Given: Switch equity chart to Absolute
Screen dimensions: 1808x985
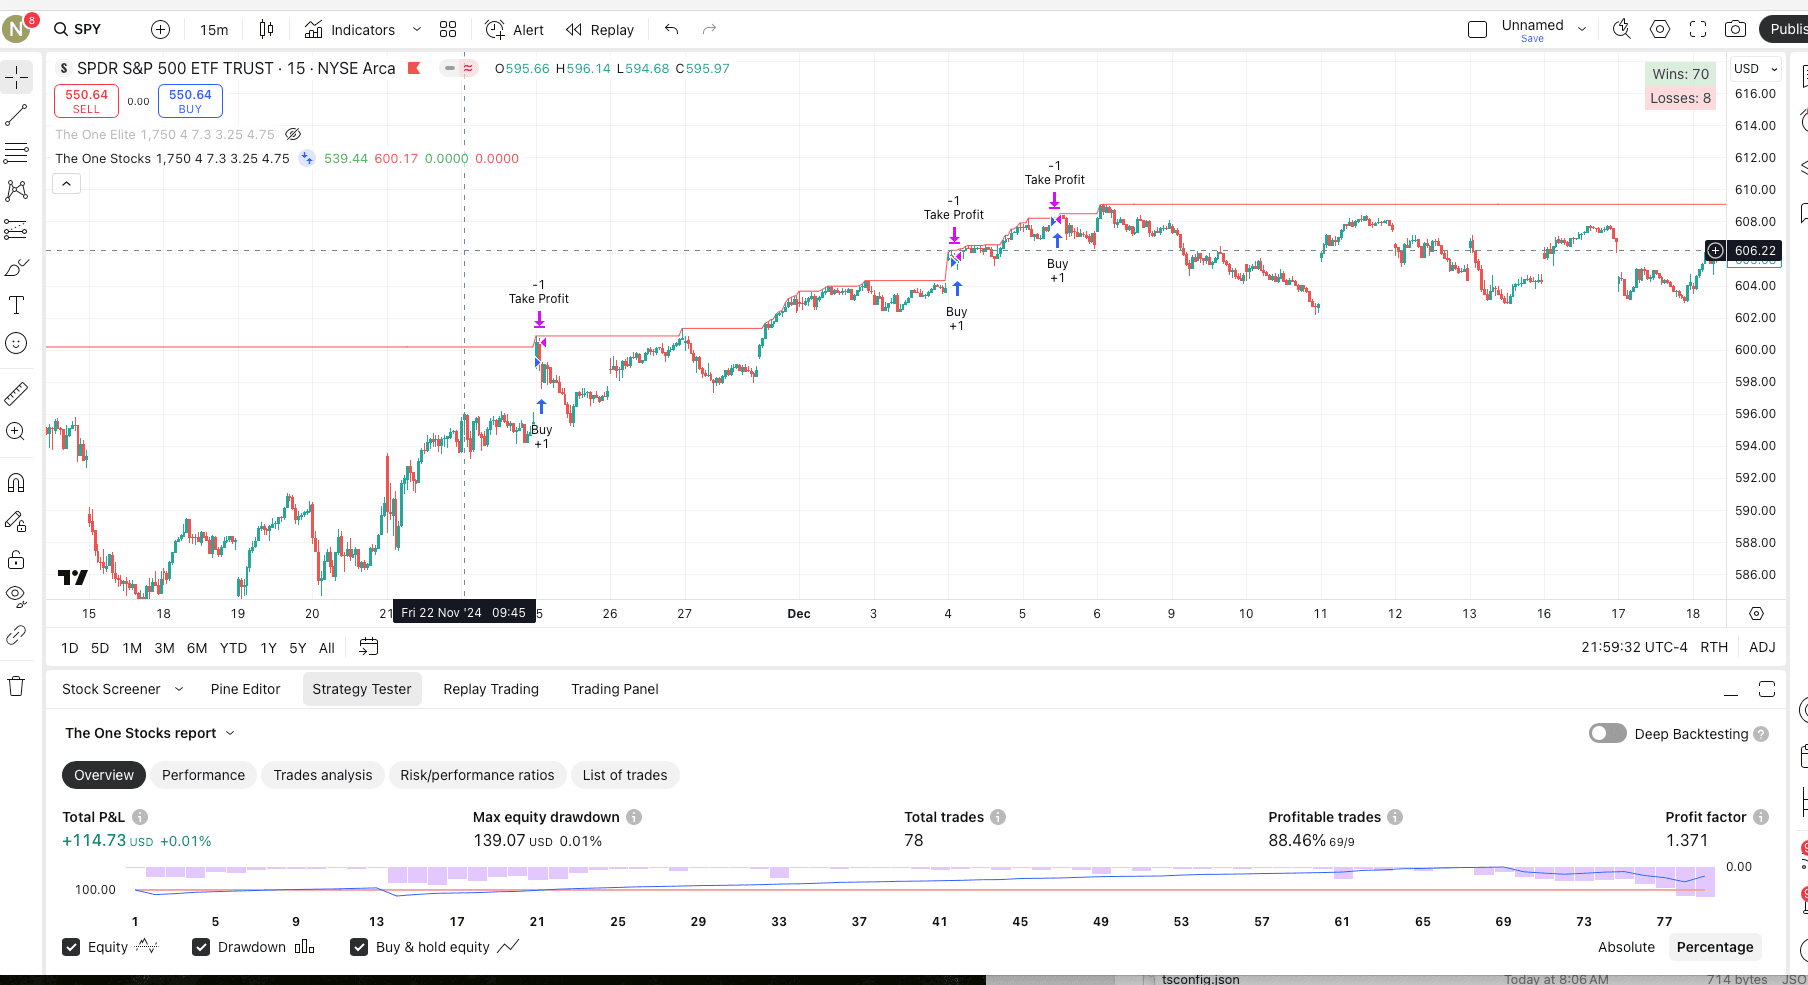Looking at the screenshot, I should pyautogui.click(x=1626, y=947).
